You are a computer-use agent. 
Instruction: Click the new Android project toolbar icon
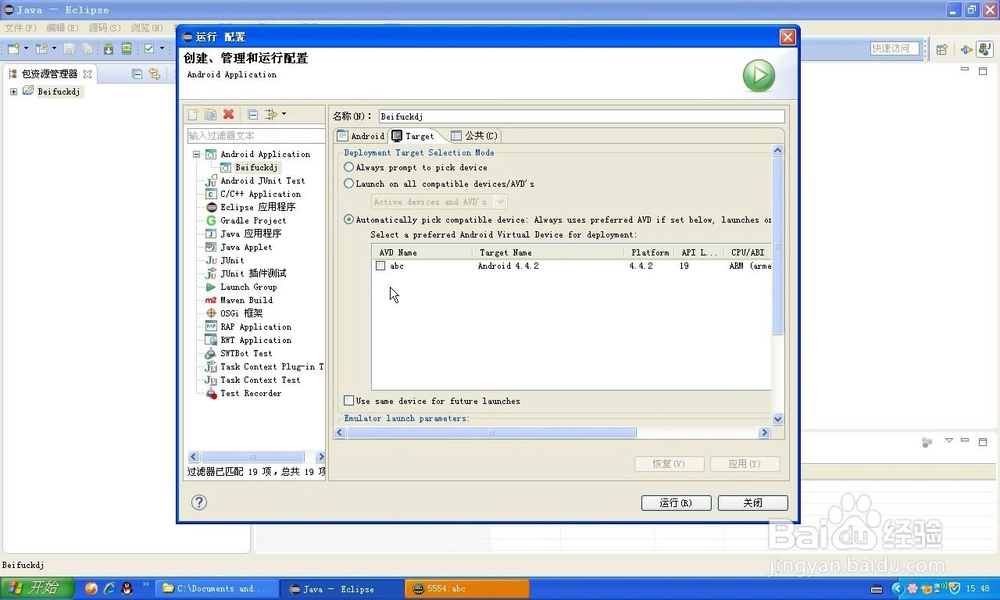41,48
